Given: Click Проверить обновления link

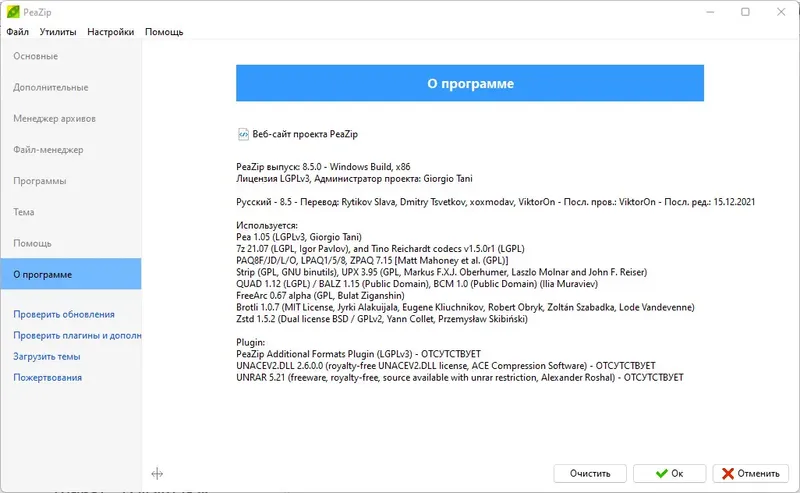Looking at the screenshot, I should click(x=64, y=314).
